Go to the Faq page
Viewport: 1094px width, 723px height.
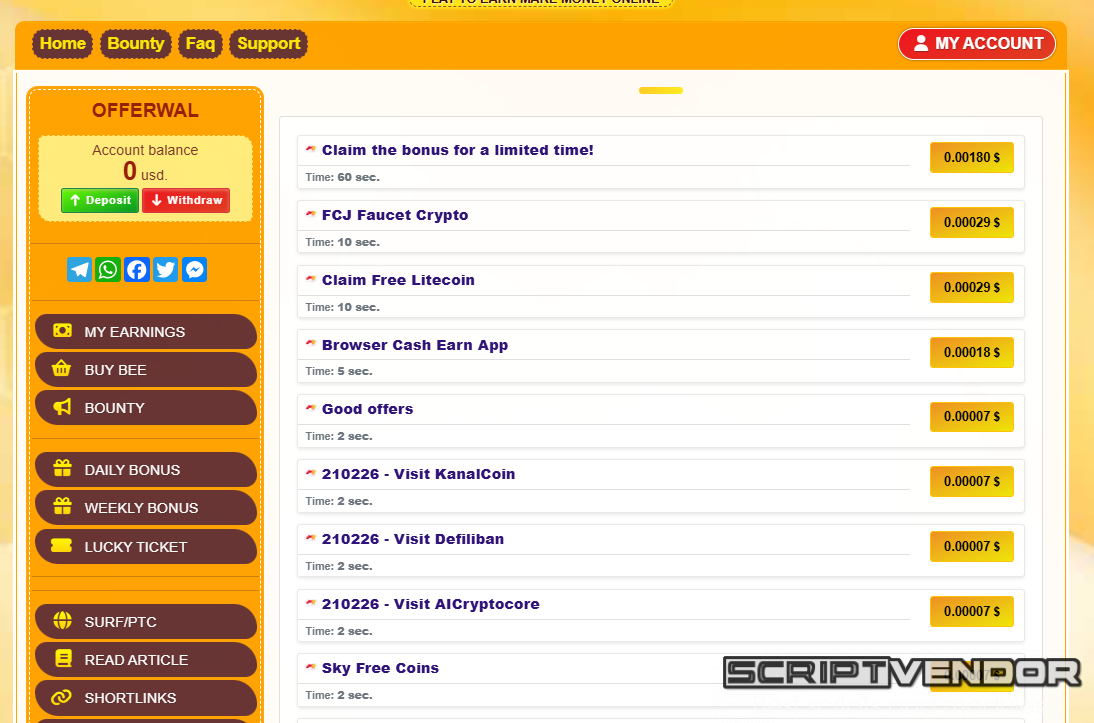tap(200, 44)
